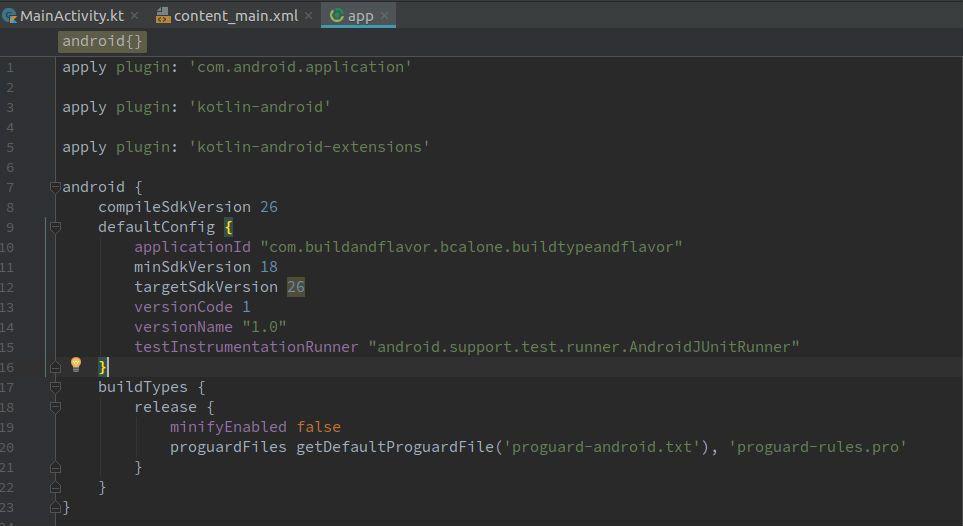Switch to the MainActivity.kt tab
Image resolution: width=963 pixels, height=526 pixels.
(71, 15)
